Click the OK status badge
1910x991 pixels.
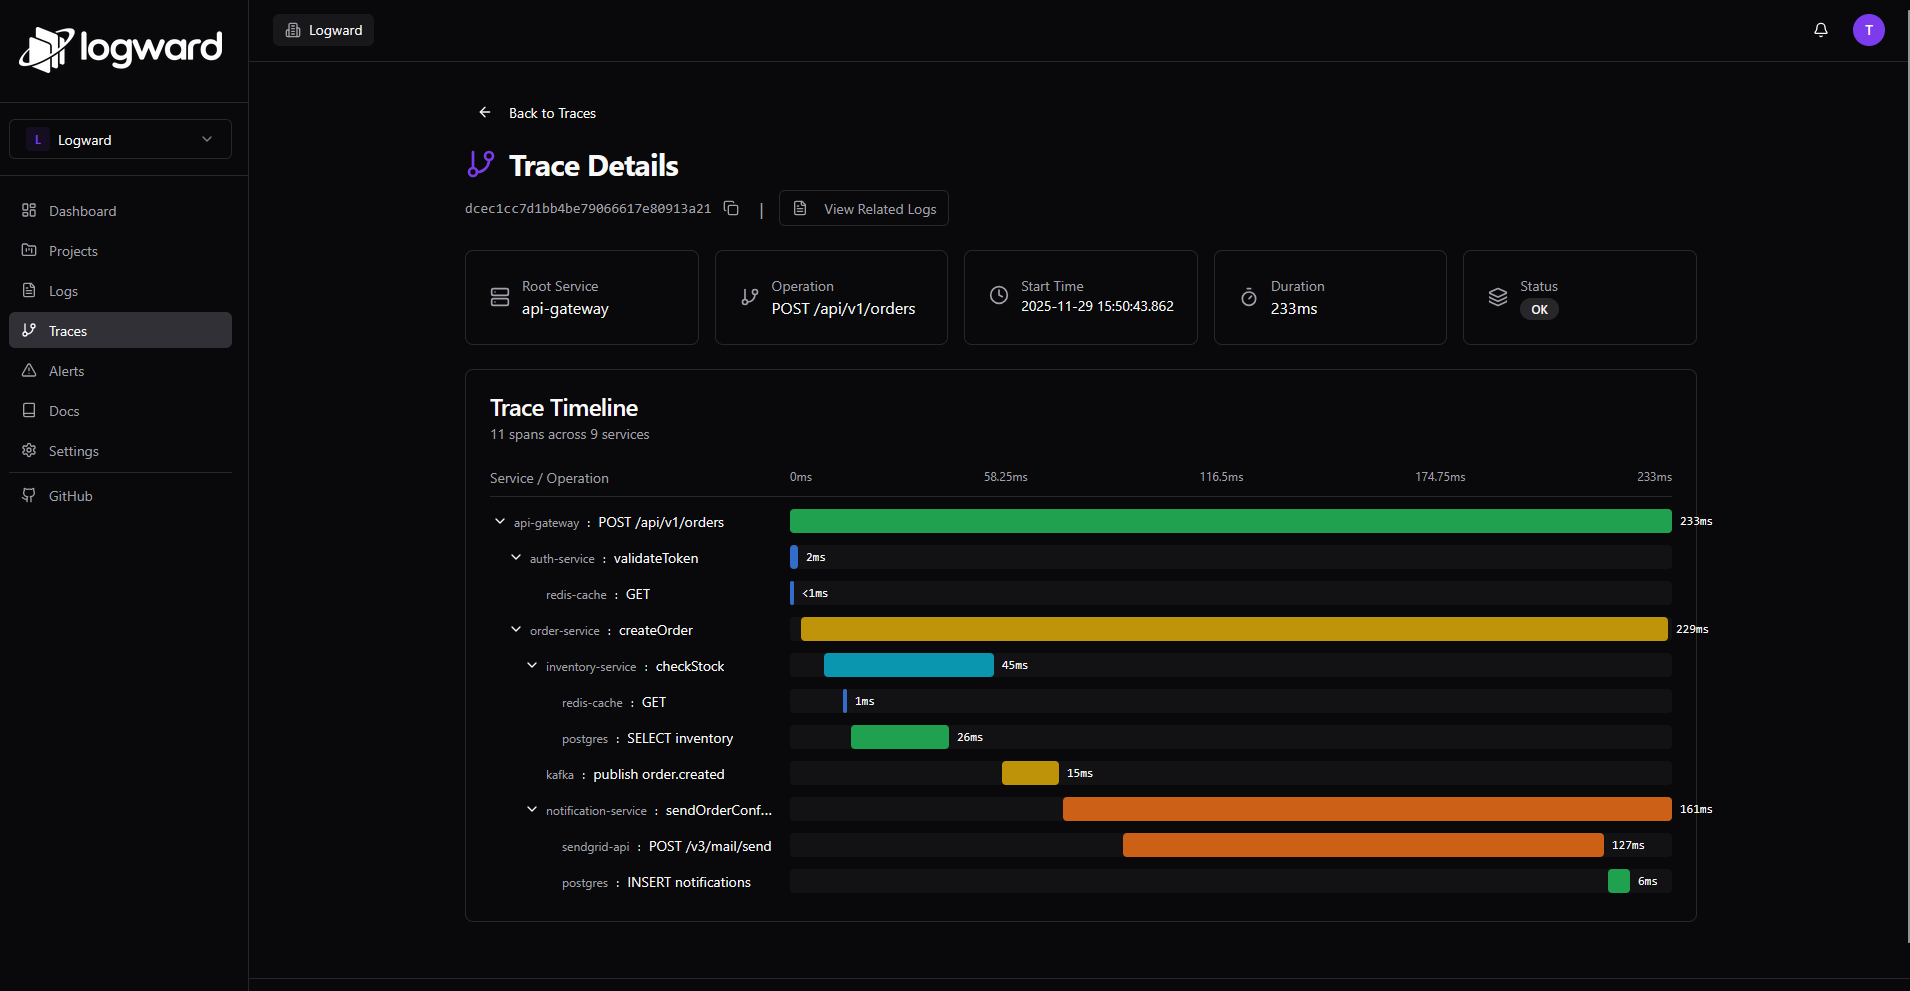tap(1538, 309)
